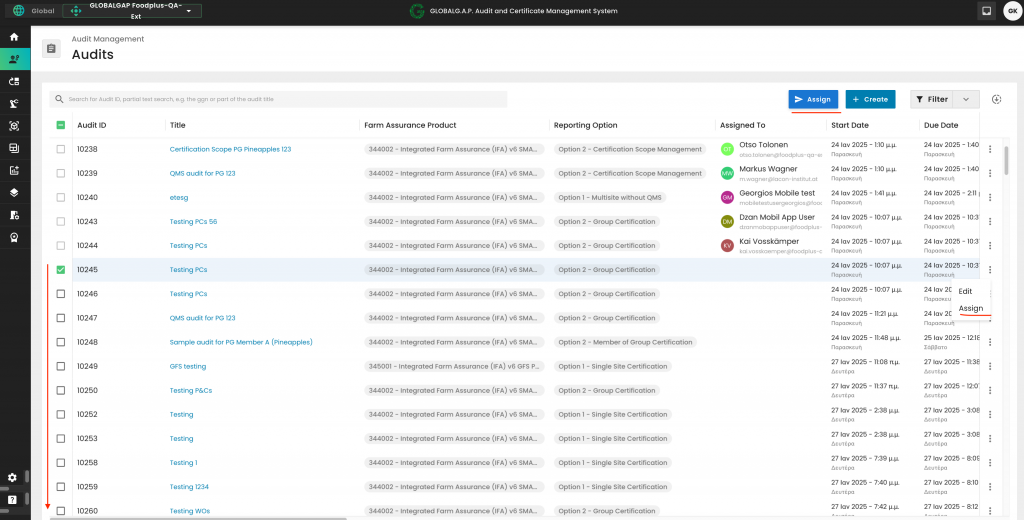Image resolution: width=1024 pixels, height=520 pixels.
Task: Expand the Filter dropdown arrow
Action: point(965,99)
